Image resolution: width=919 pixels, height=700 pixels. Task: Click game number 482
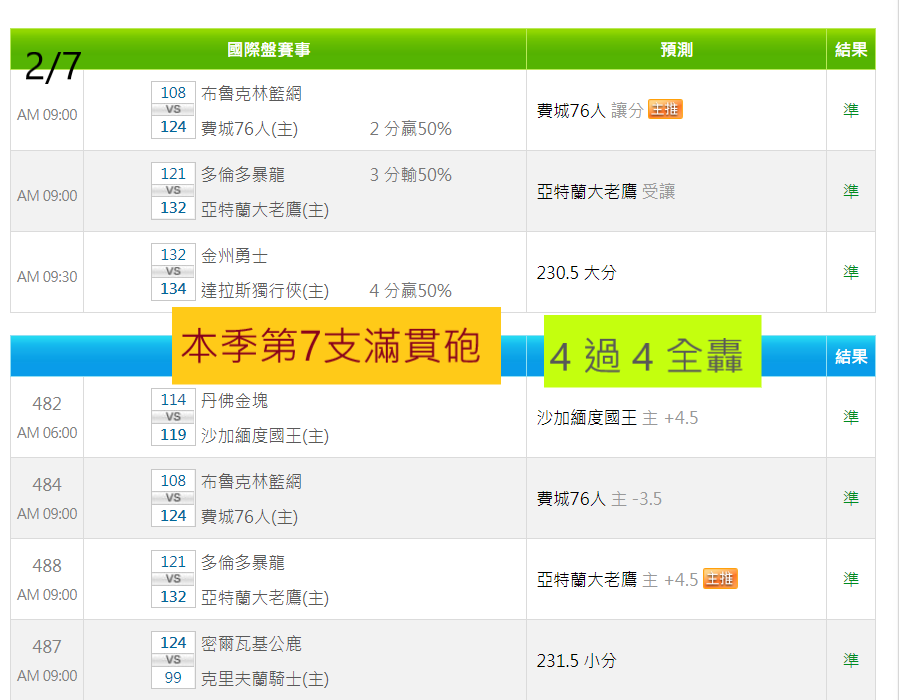pos(47,403)
